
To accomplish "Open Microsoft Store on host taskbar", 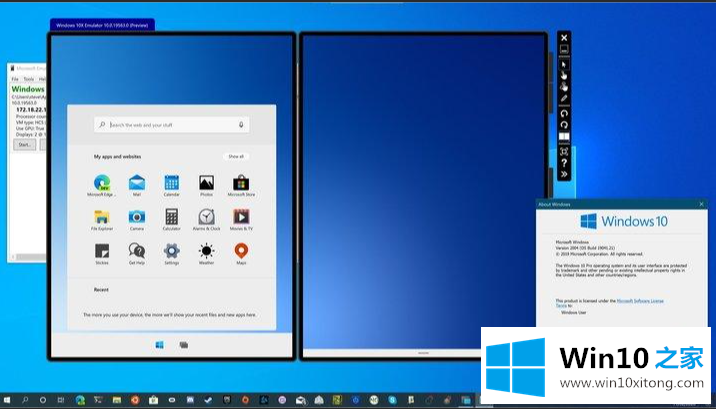I will [153, 400].
